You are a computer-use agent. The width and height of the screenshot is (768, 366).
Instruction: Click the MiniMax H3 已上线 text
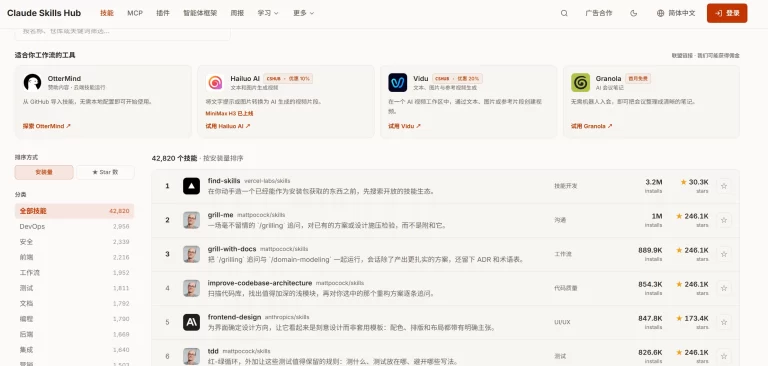229,113
